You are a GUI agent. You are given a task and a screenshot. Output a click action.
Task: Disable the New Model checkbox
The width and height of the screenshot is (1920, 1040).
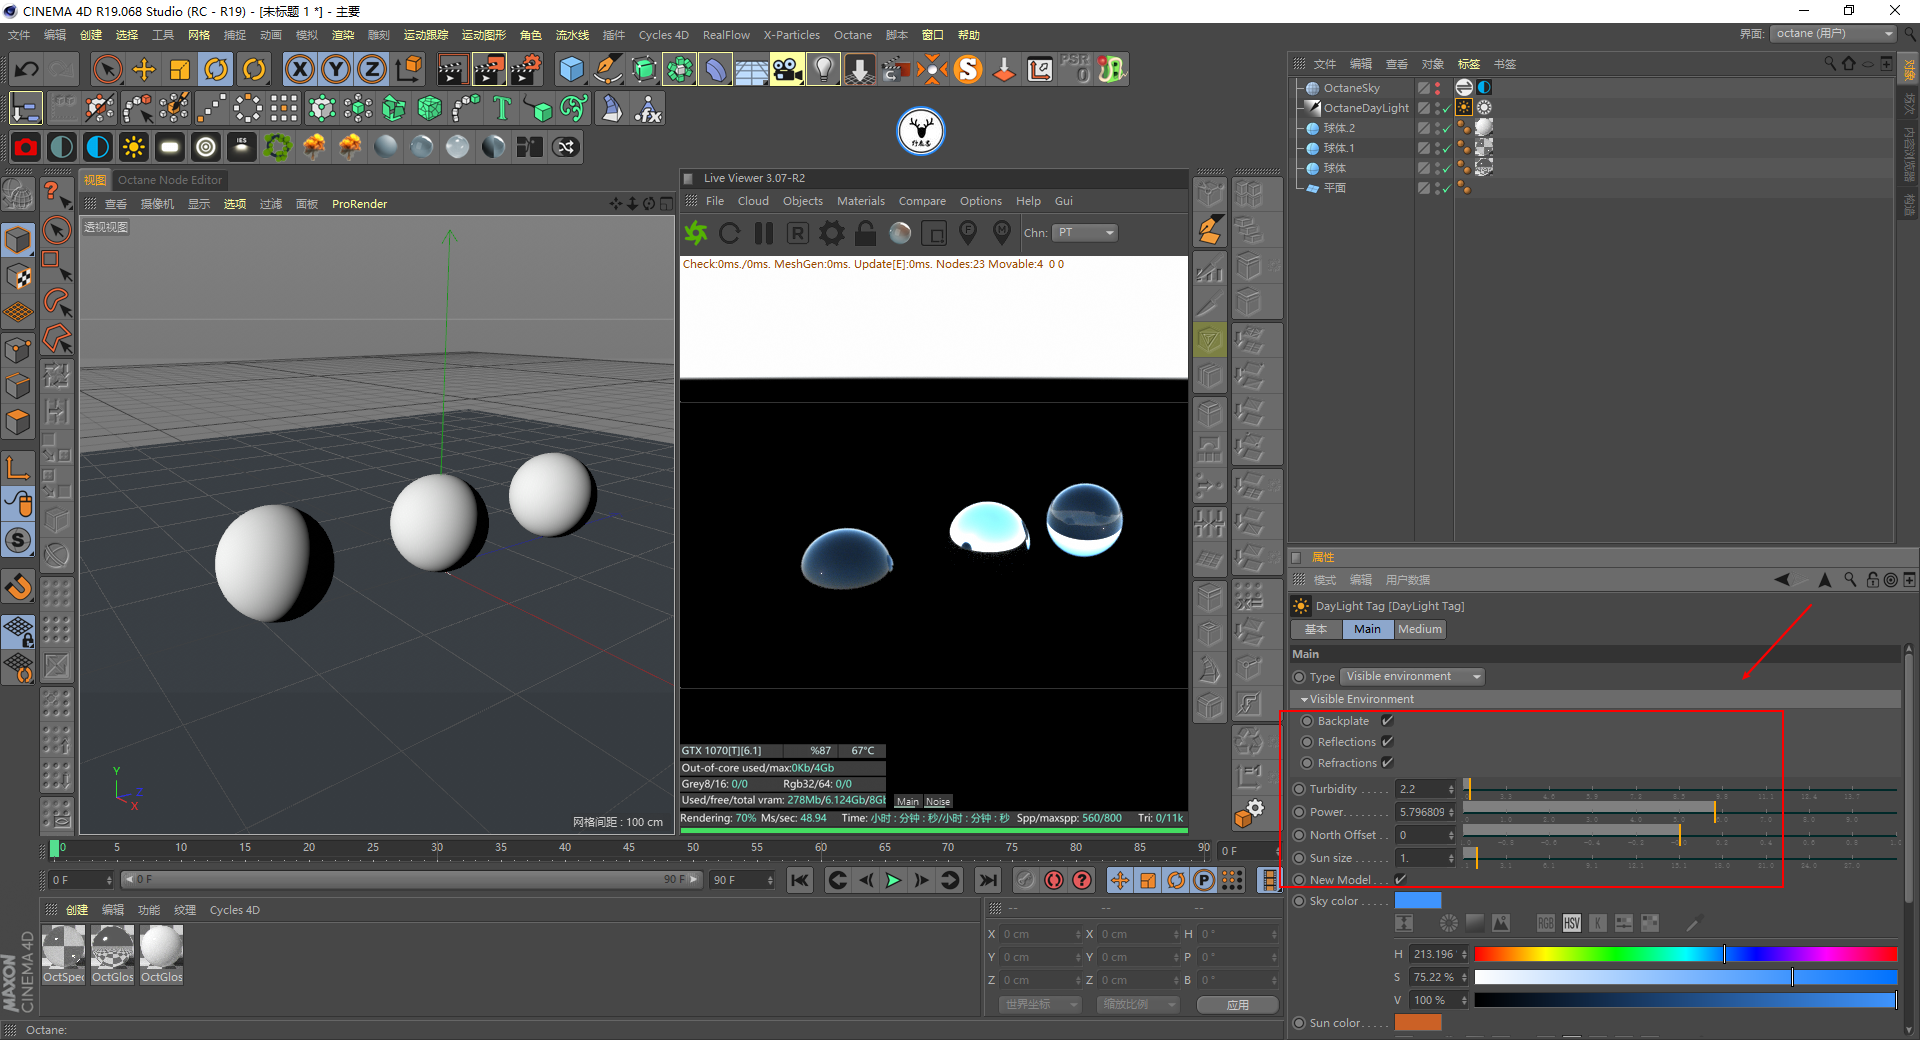coord(1401,880)
